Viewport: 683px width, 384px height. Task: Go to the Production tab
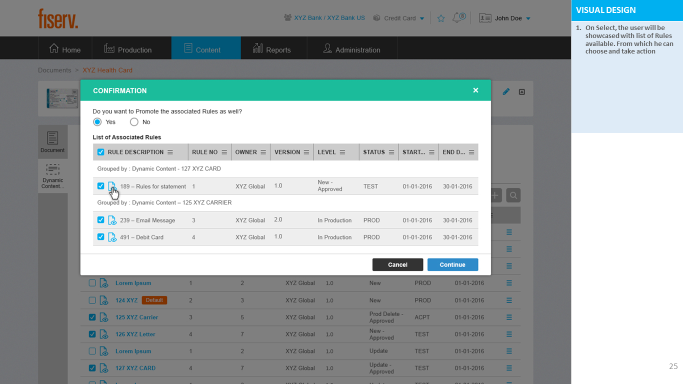128,49
